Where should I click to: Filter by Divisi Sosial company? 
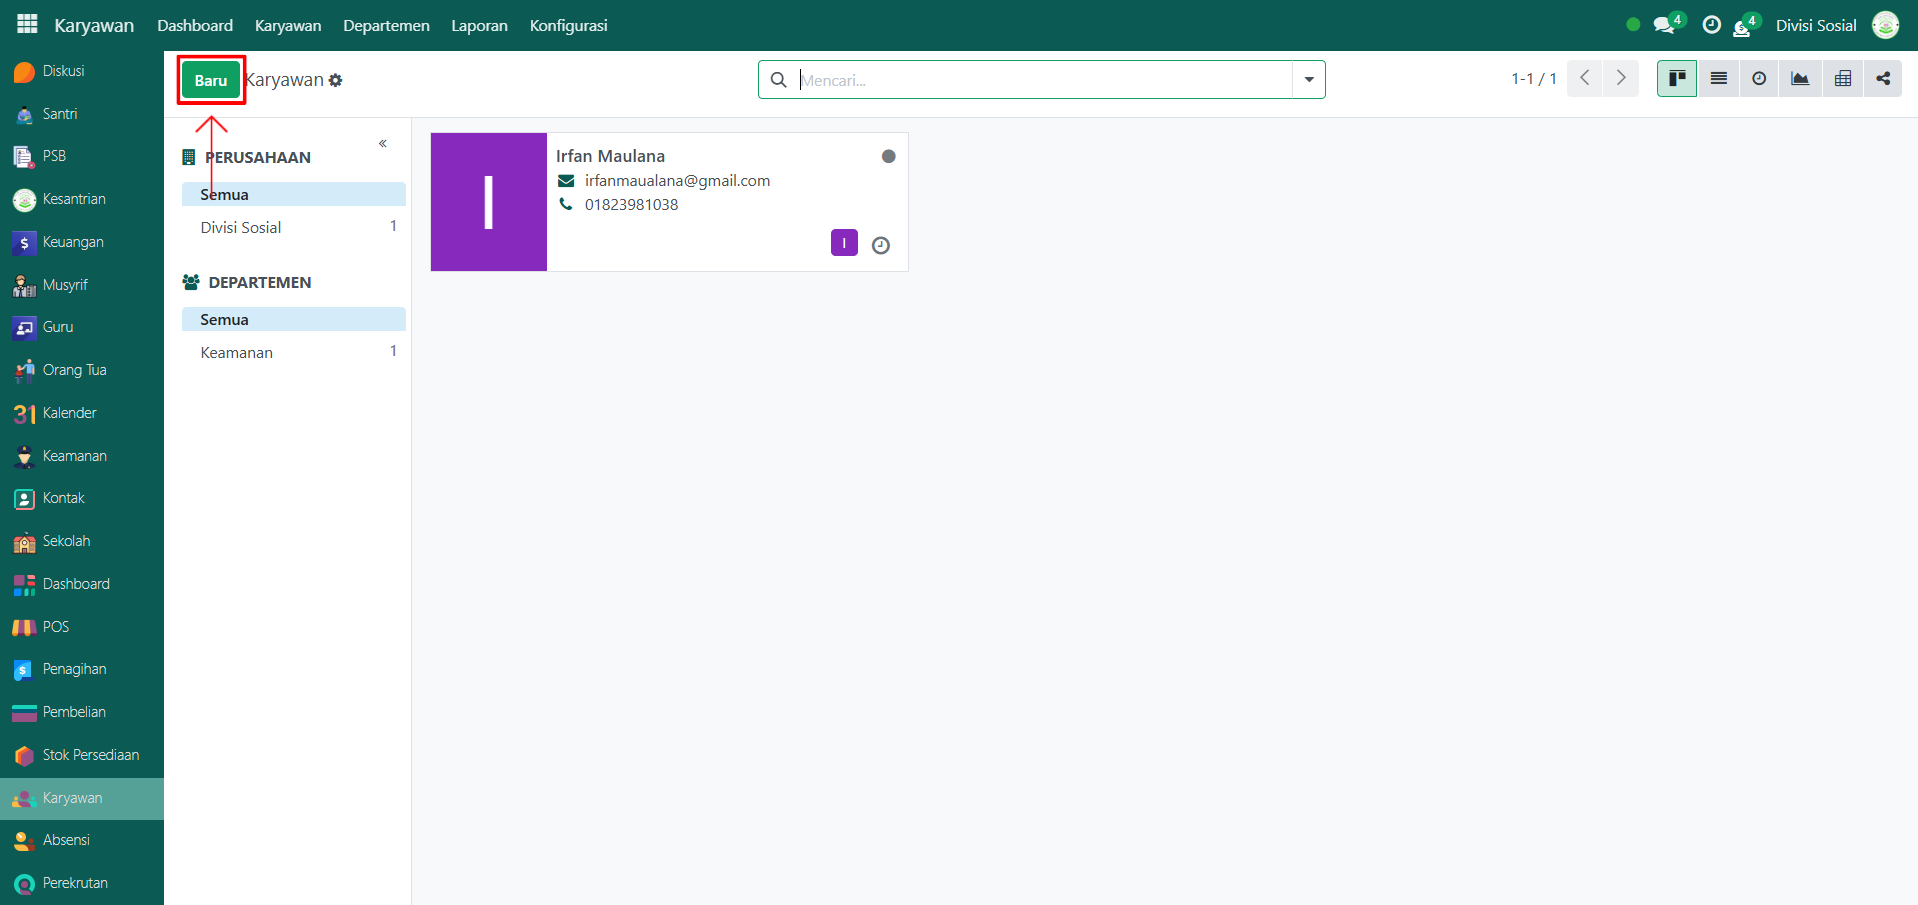coord(241,228)
